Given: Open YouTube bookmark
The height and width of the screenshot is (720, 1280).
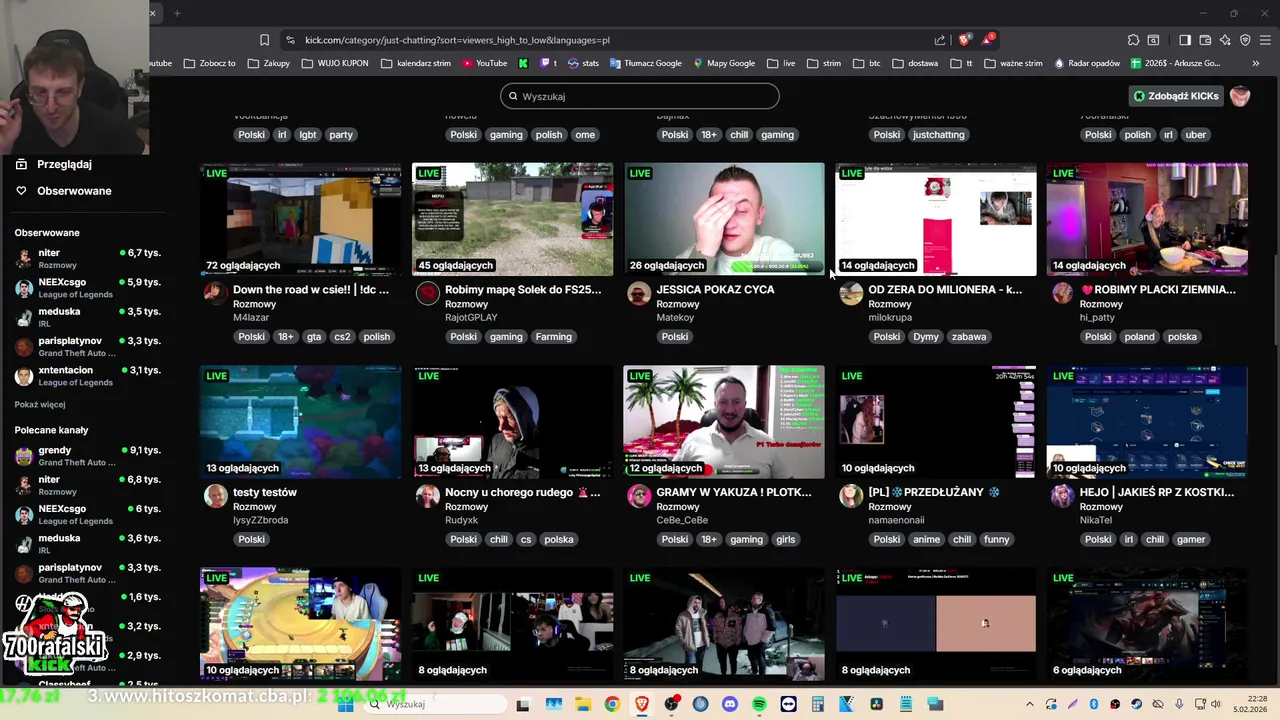Looking at the screenshot, I should tap(485, 63).
